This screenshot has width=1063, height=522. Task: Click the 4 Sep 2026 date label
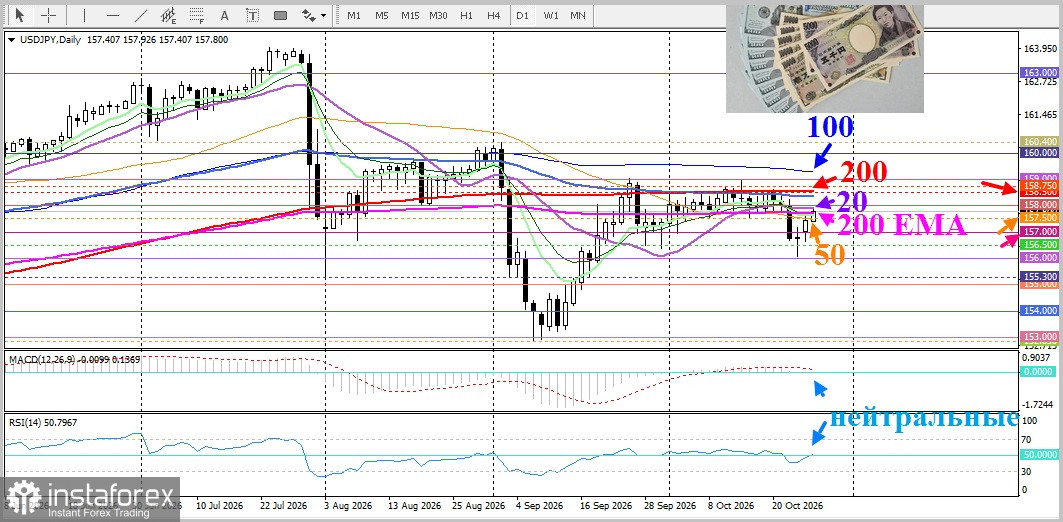pyautogui.click(x=539, y=506)
